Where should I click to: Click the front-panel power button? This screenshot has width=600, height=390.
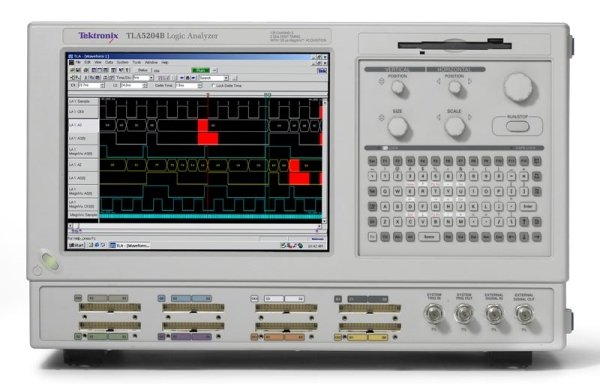[49, 260]
